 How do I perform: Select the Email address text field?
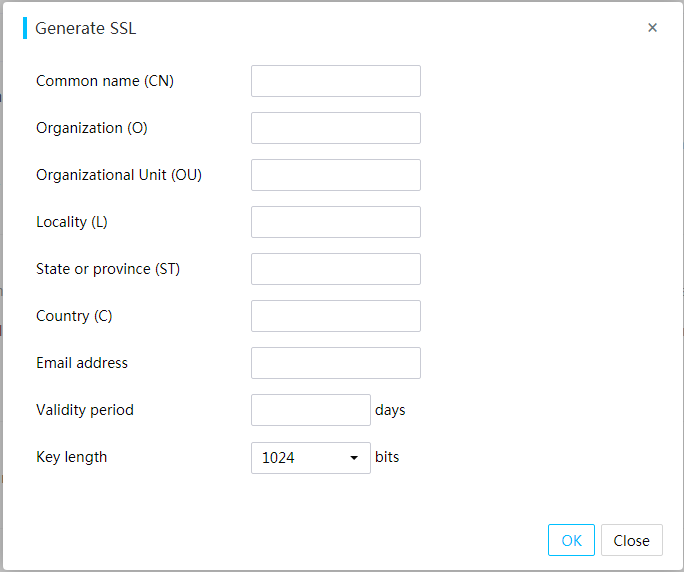click(335, 363)
